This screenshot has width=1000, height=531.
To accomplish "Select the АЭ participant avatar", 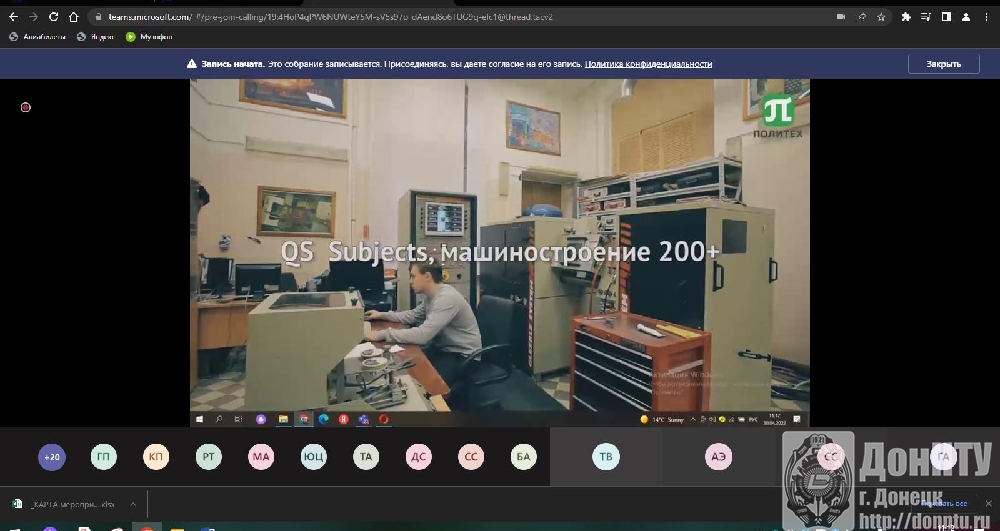I will (x=718, y=457).
